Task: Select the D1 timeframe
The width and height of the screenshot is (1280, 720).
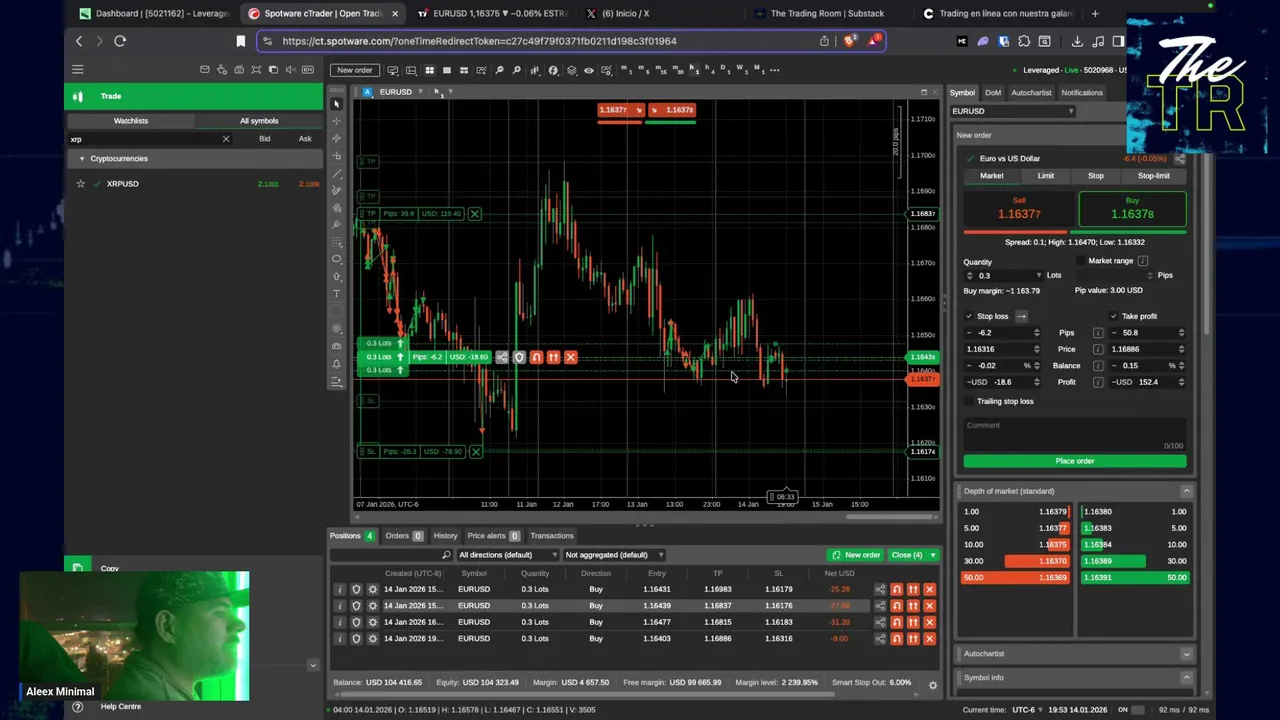Action: tap(725, 69)
